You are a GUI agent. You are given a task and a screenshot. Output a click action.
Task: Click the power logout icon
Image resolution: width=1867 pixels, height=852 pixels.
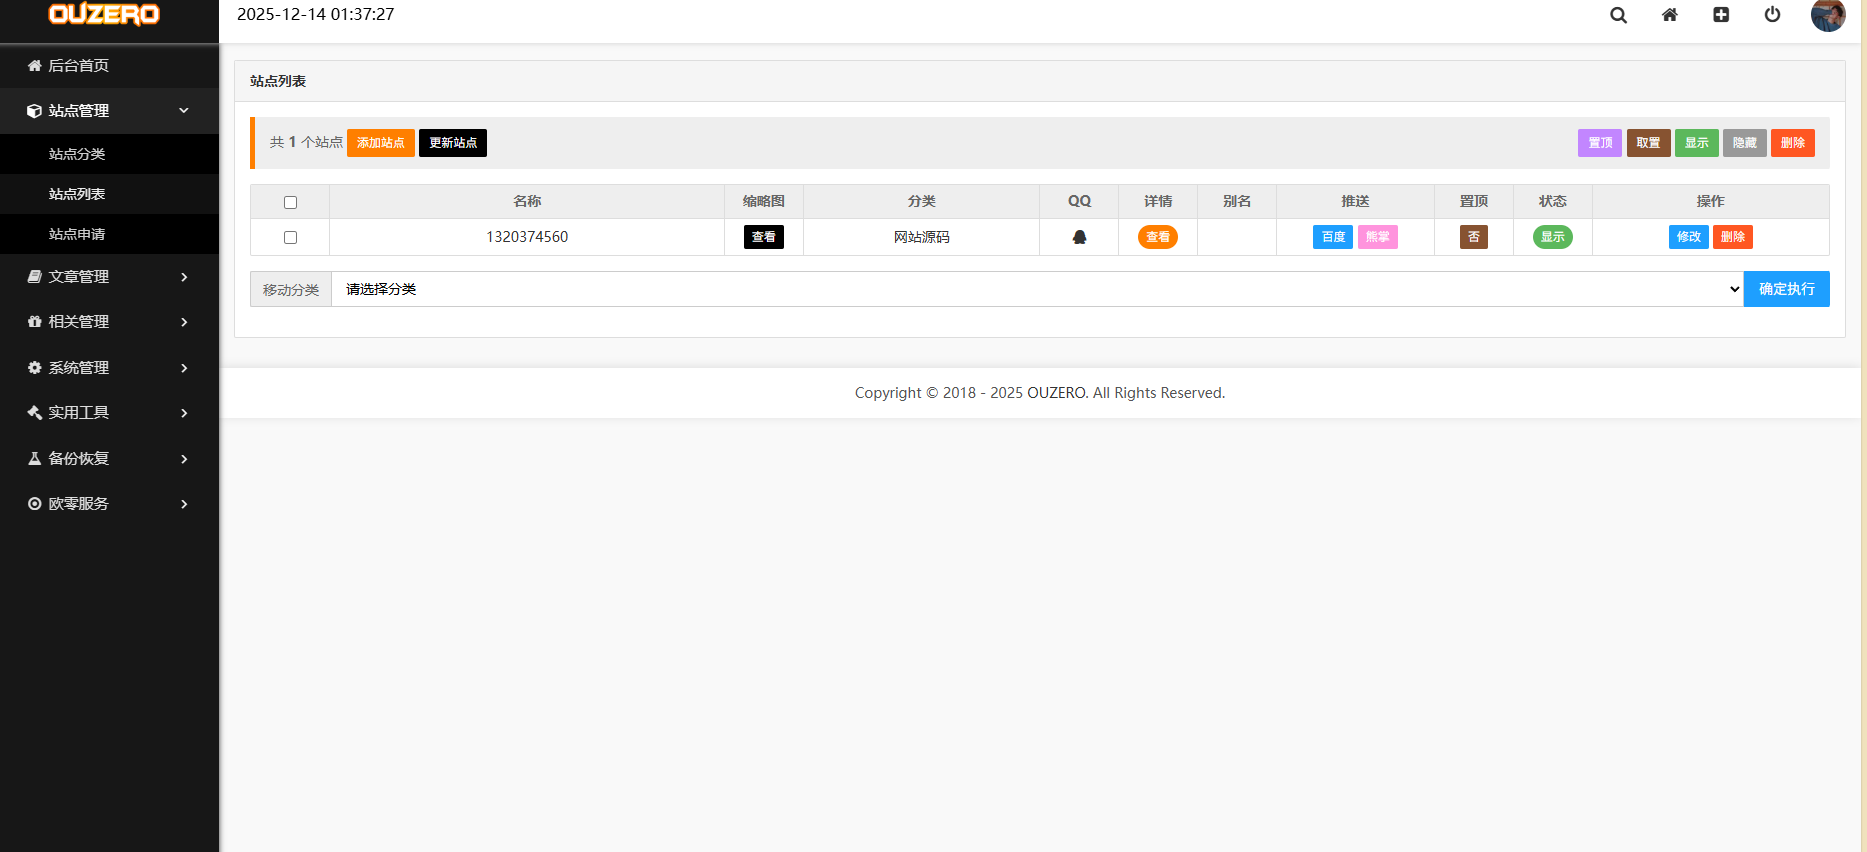tap(1772, 15)
